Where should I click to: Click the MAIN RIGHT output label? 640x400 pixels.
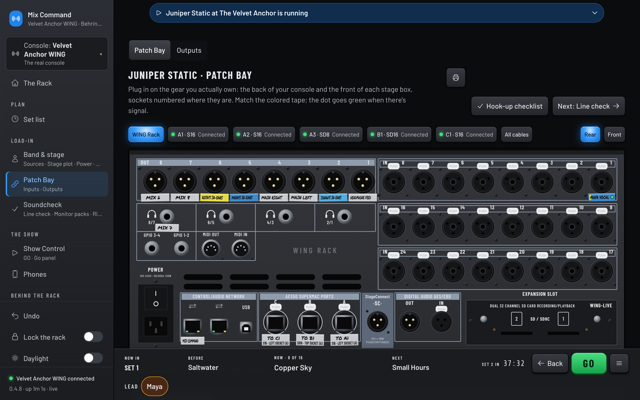[273, 198]
